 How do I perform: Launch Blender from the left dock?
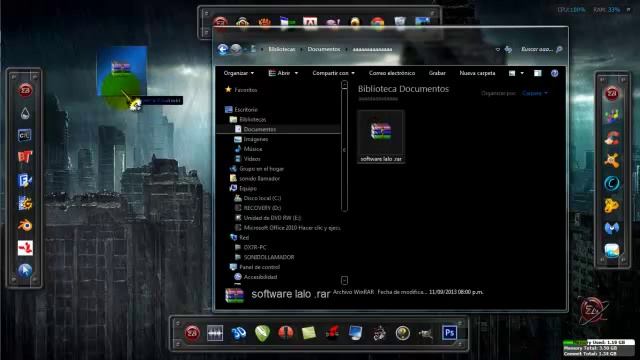point(25,225)
